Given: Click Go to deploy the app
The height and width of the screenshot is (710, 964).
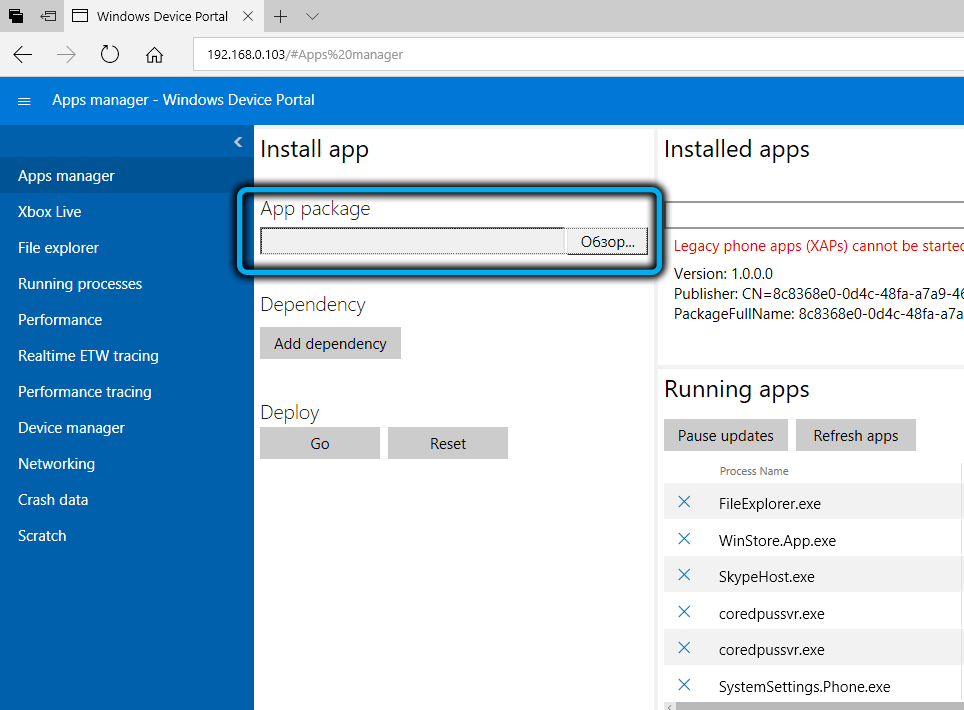Looking at the screenshot, I should click(320, 444).
